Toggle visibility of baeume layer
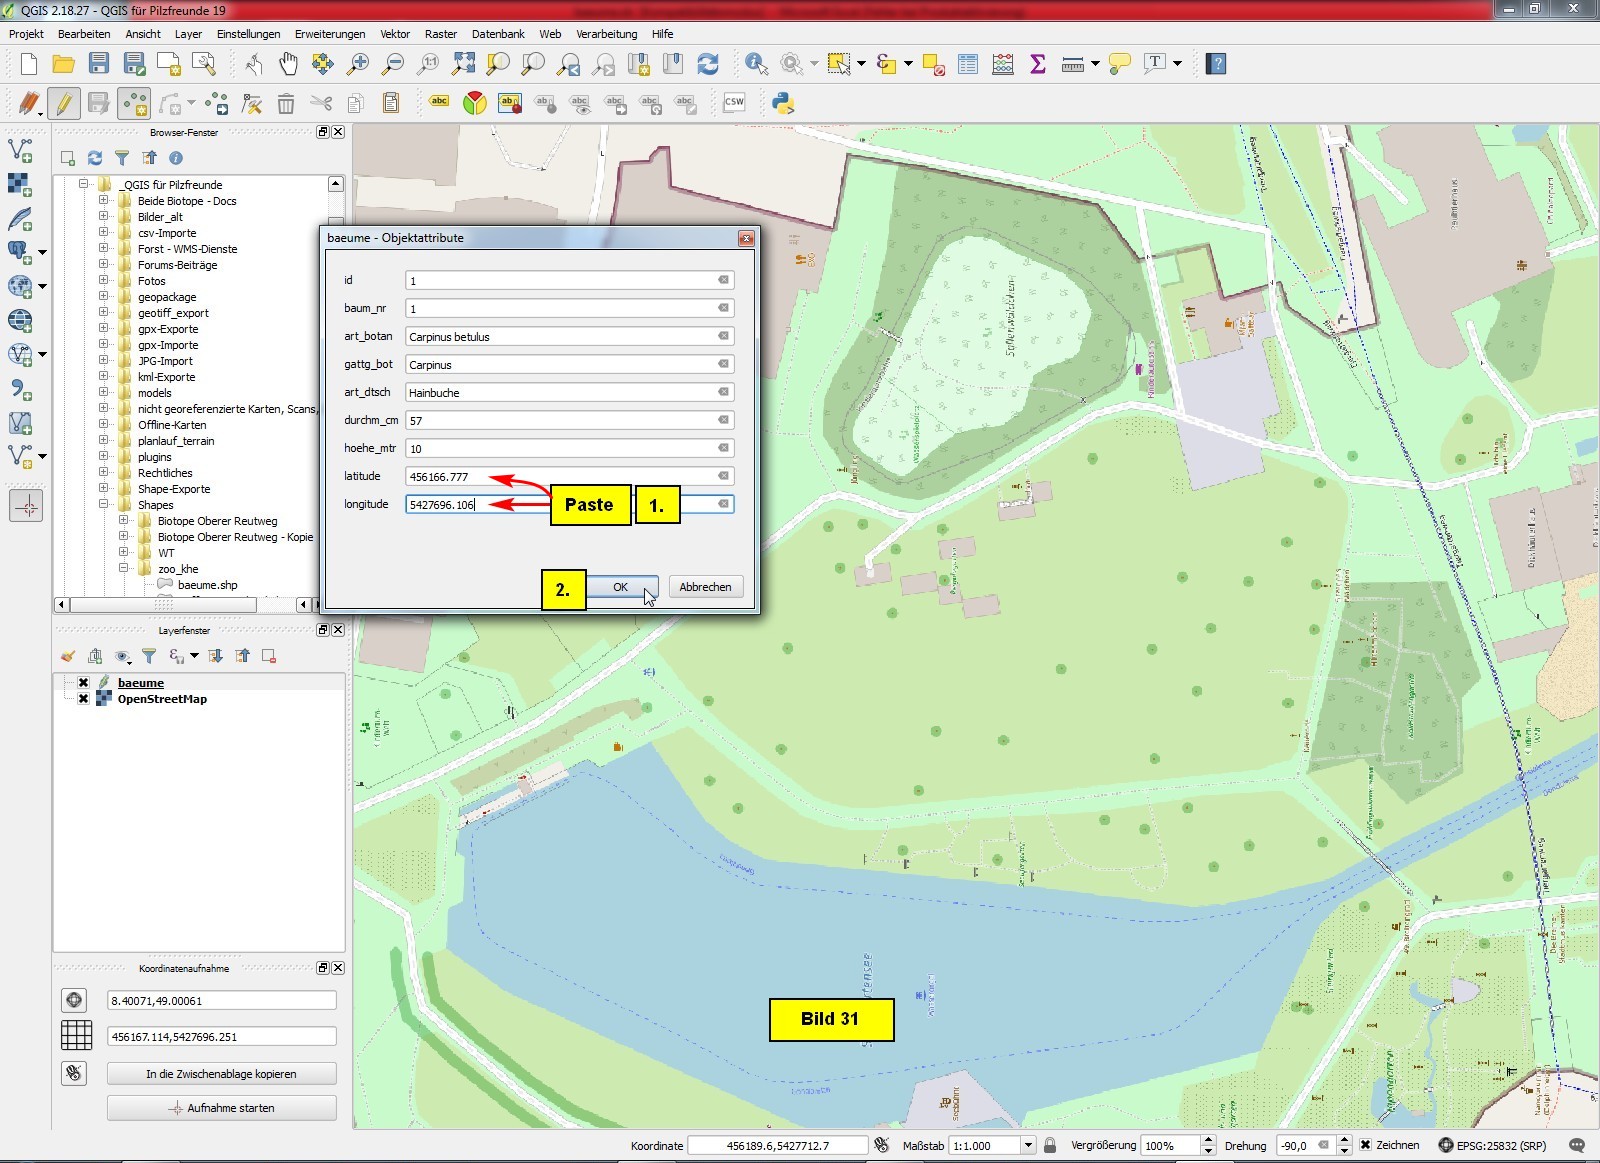Screen dimensions: 1600x1163 pyautogui.click(x=84, y=683)
